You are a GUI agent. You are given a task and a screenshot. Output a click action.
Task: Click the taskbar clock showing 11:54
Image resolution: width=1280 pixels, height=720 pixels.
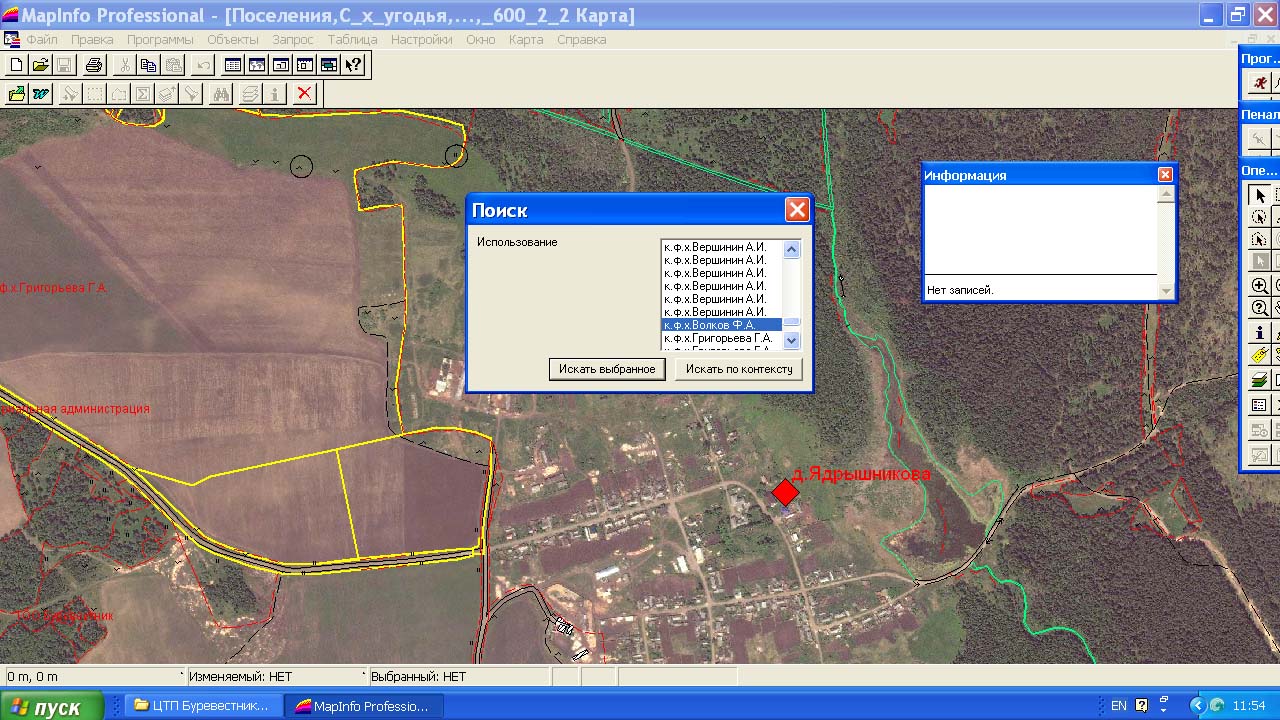tap(1249, 706)
